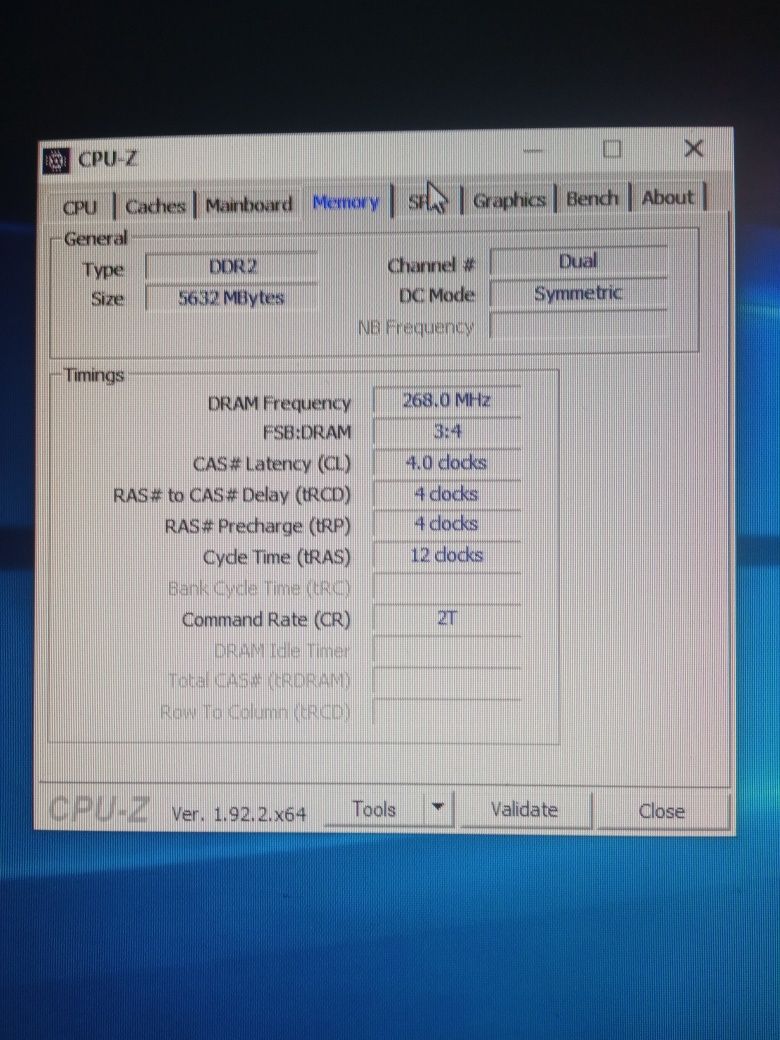This screenshot has height=1040, width=780.
Task: Open the SPD tab
Action: 426,201
